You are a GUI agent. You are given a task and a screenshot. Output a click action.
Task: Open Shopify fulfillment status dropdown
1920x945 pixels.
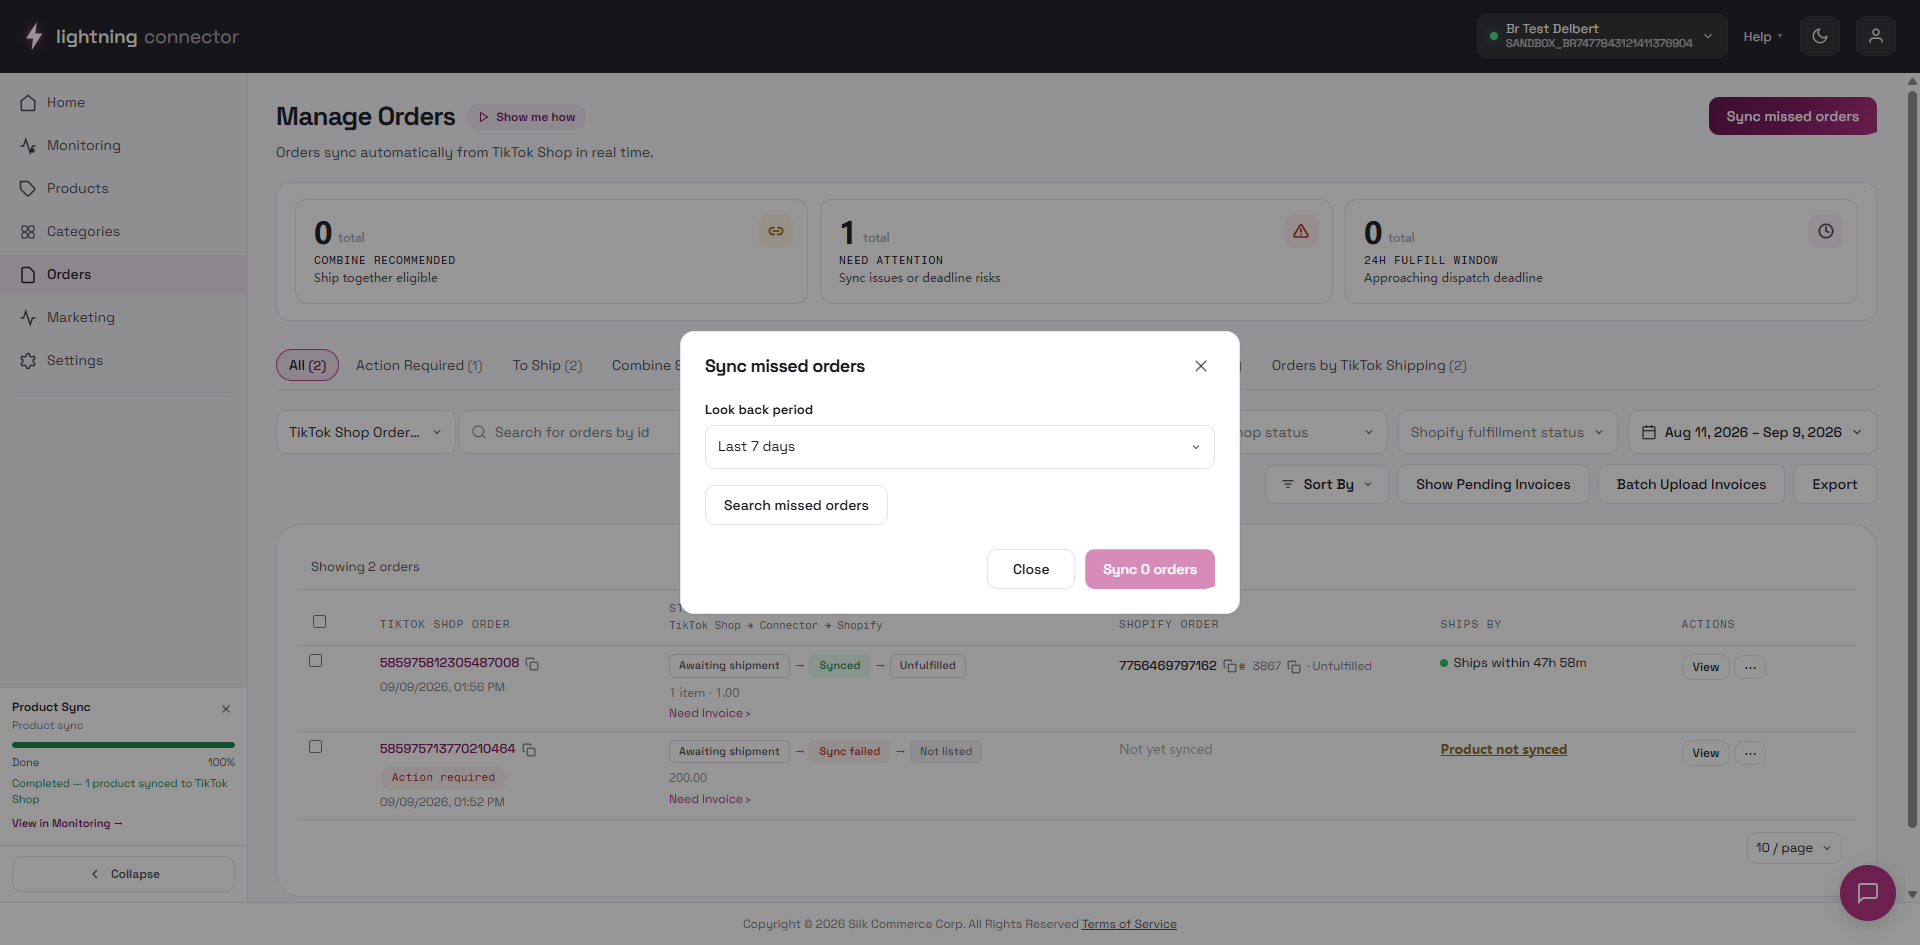click(x=1507, y=432)
